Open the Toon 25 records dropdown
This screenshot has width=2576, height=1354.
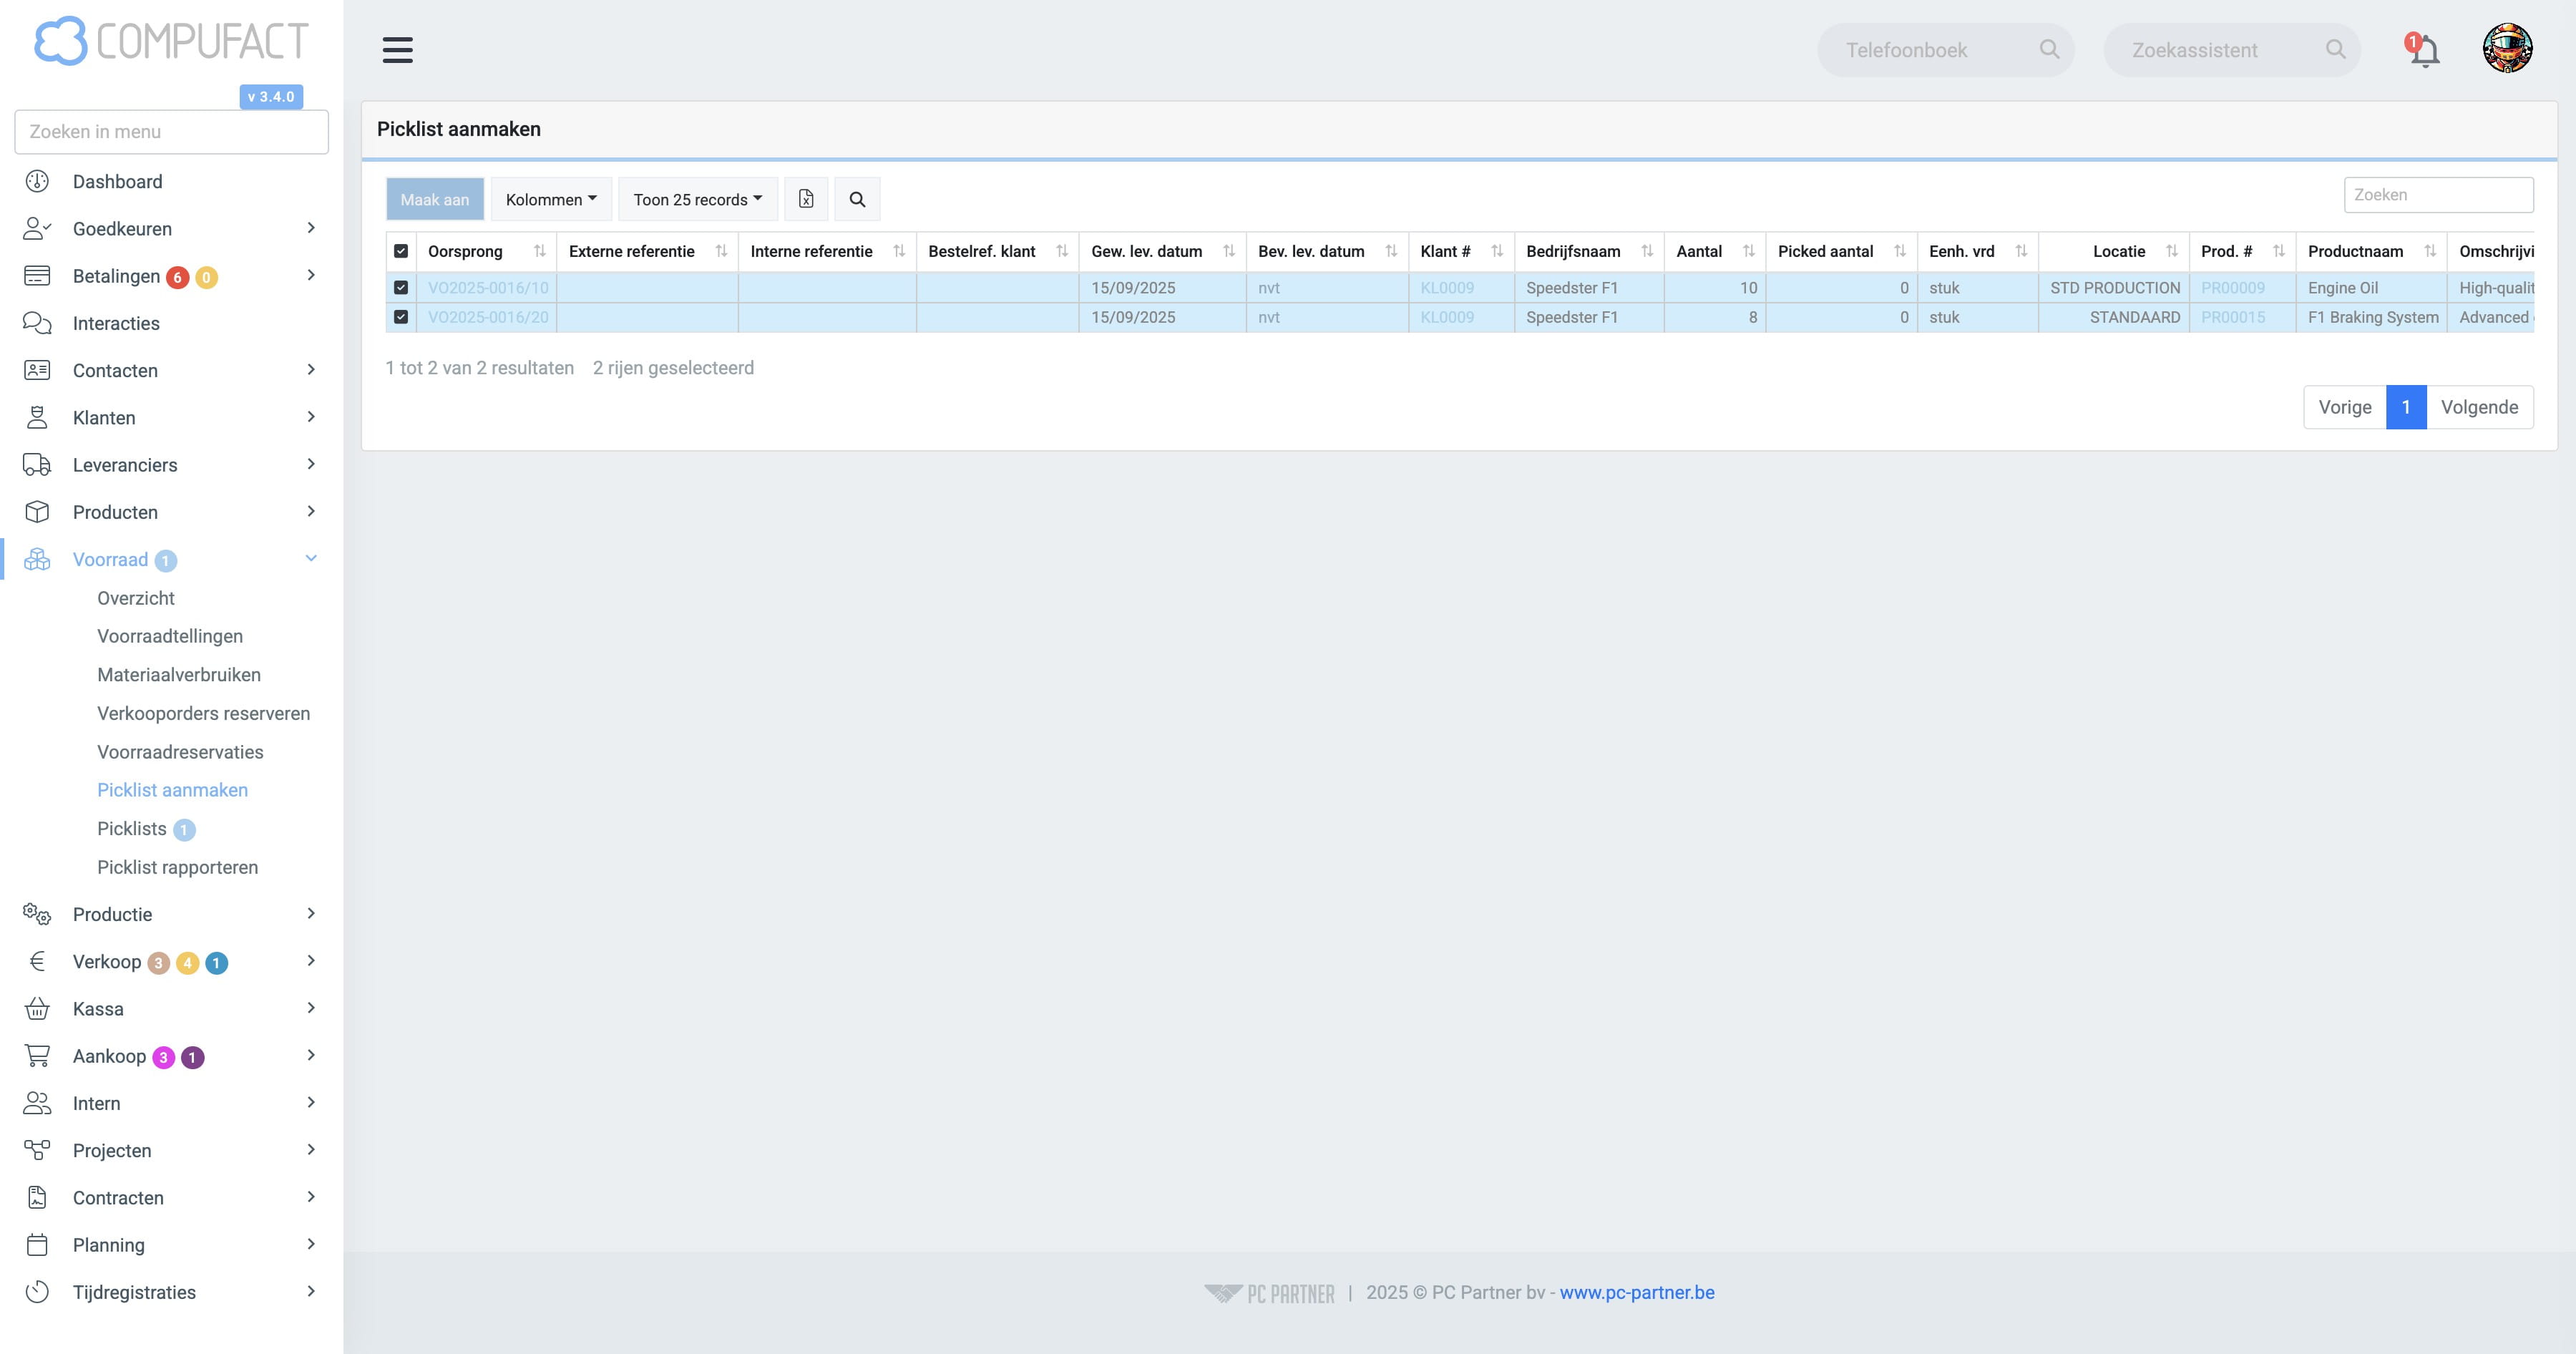click(x=698, y=199)
